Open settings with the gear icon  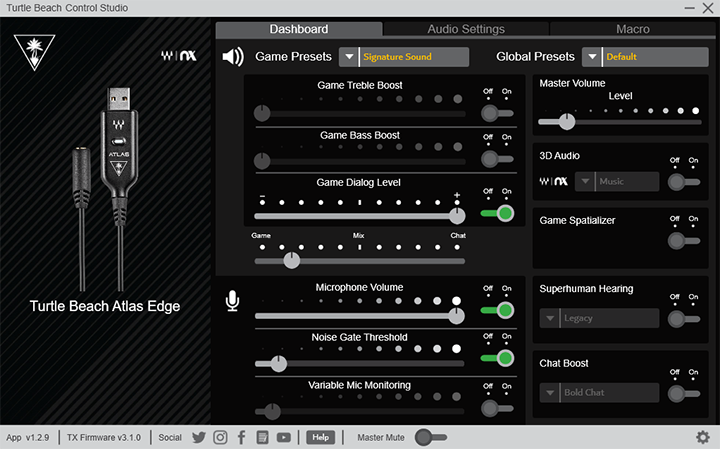702,437
